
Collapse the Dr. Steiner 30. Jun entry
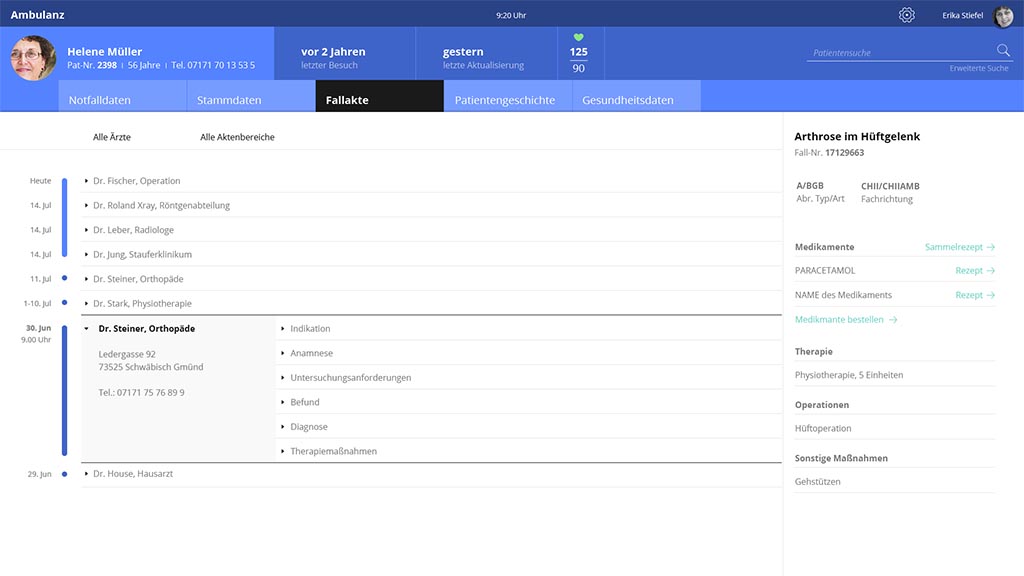pos(146,328)
